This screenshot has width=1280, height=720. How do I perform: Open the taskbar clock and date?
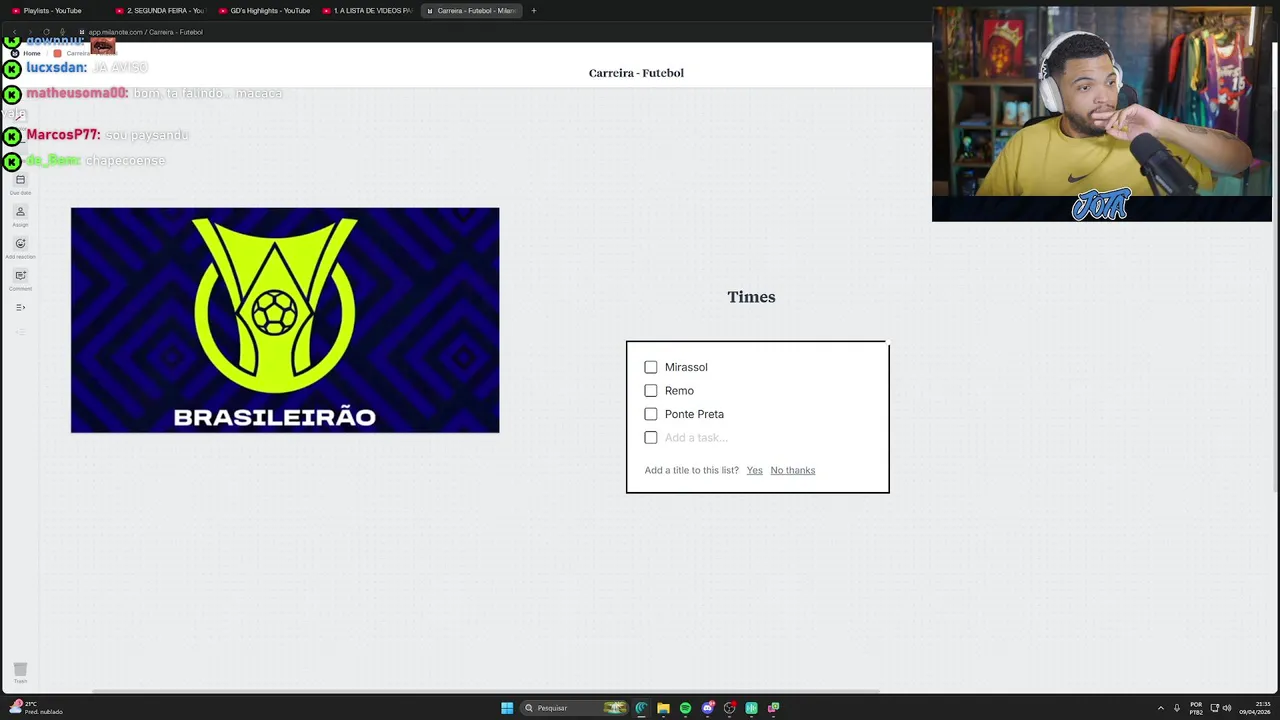point(1255,708)
